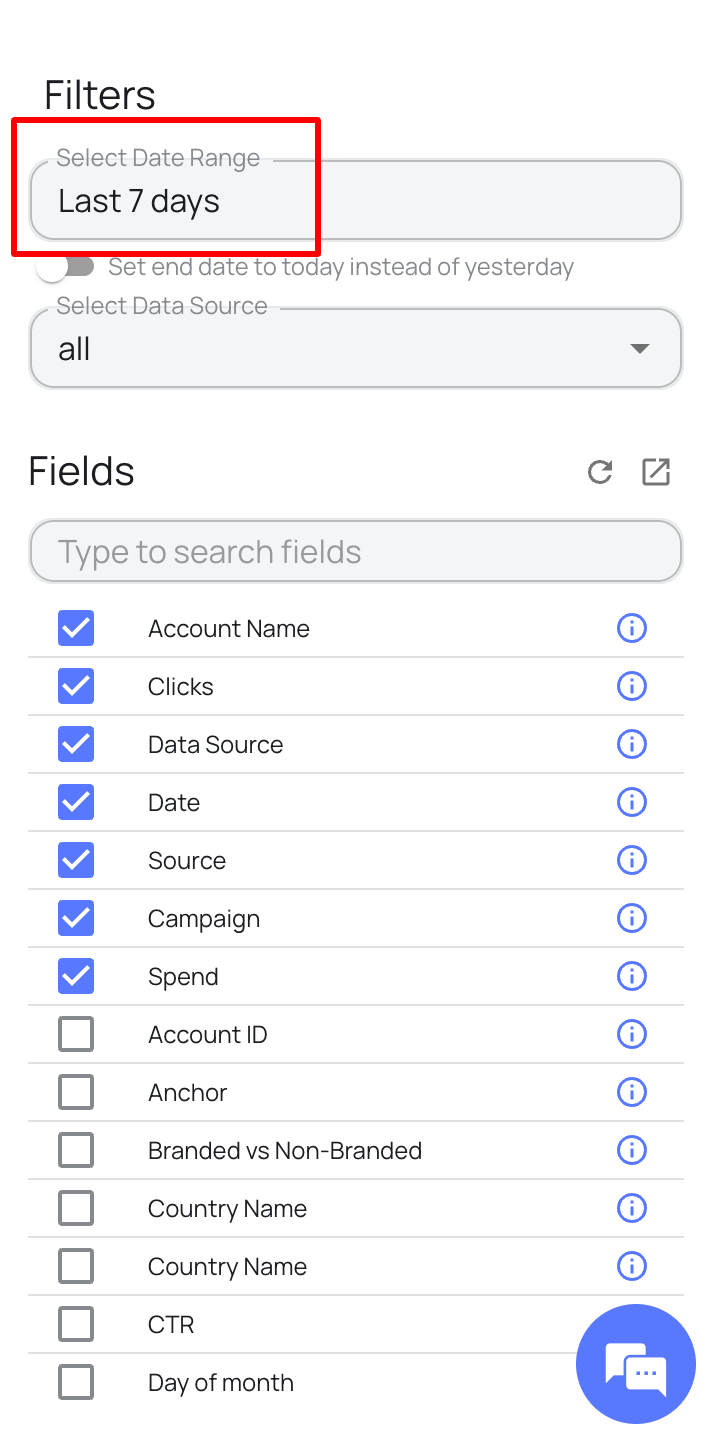View info icon for Anchor field
This screenshot has height=1442, width=710.
632,1092
